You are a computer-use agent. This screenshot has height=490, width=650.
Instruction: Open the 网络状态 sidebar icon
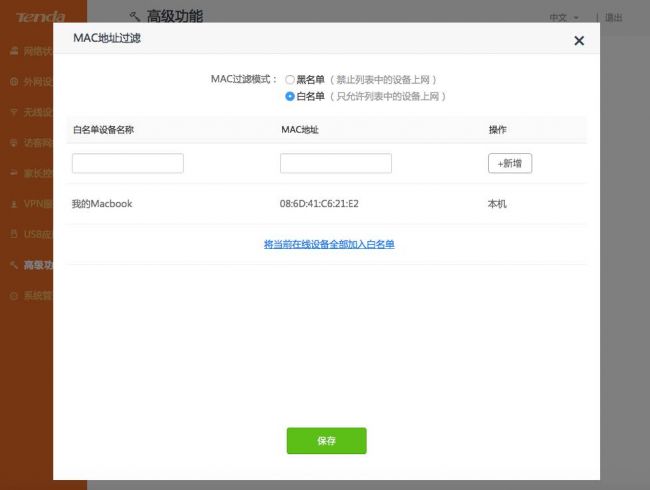tap(14, 51)
